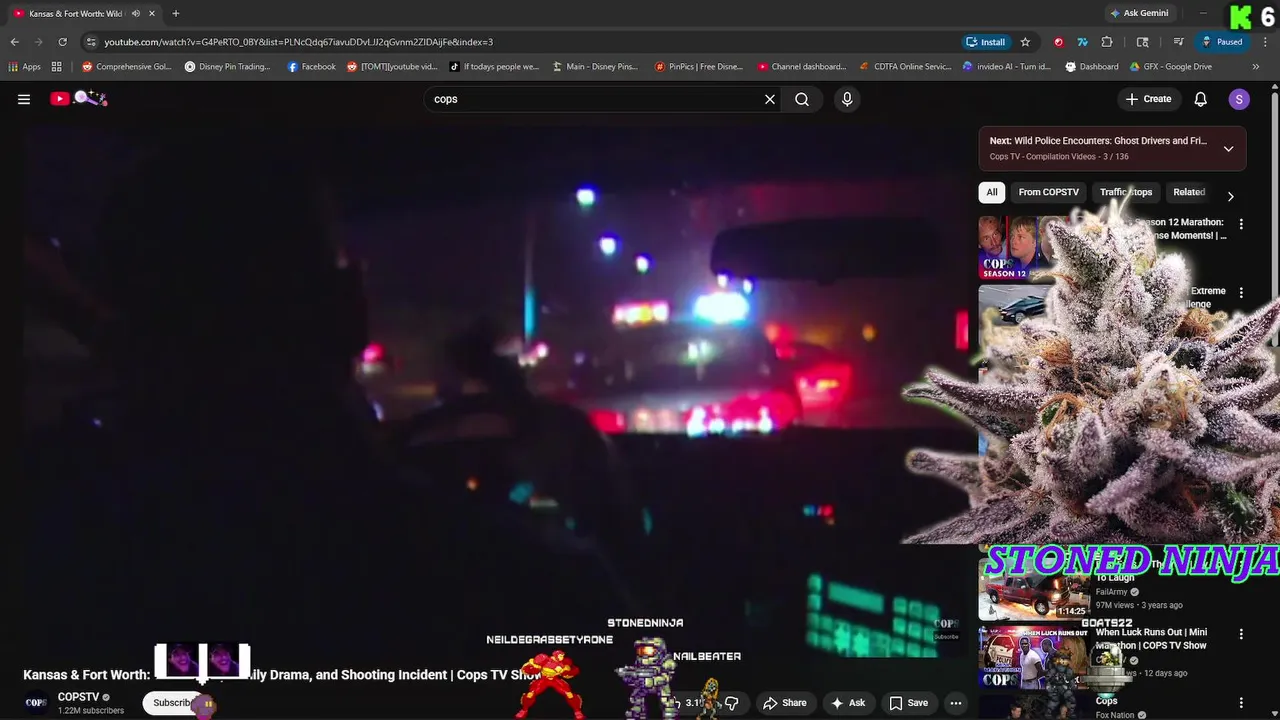Pause the video by clicking the player
Viewport: 1280px width, 720px height.
point(496,390)
